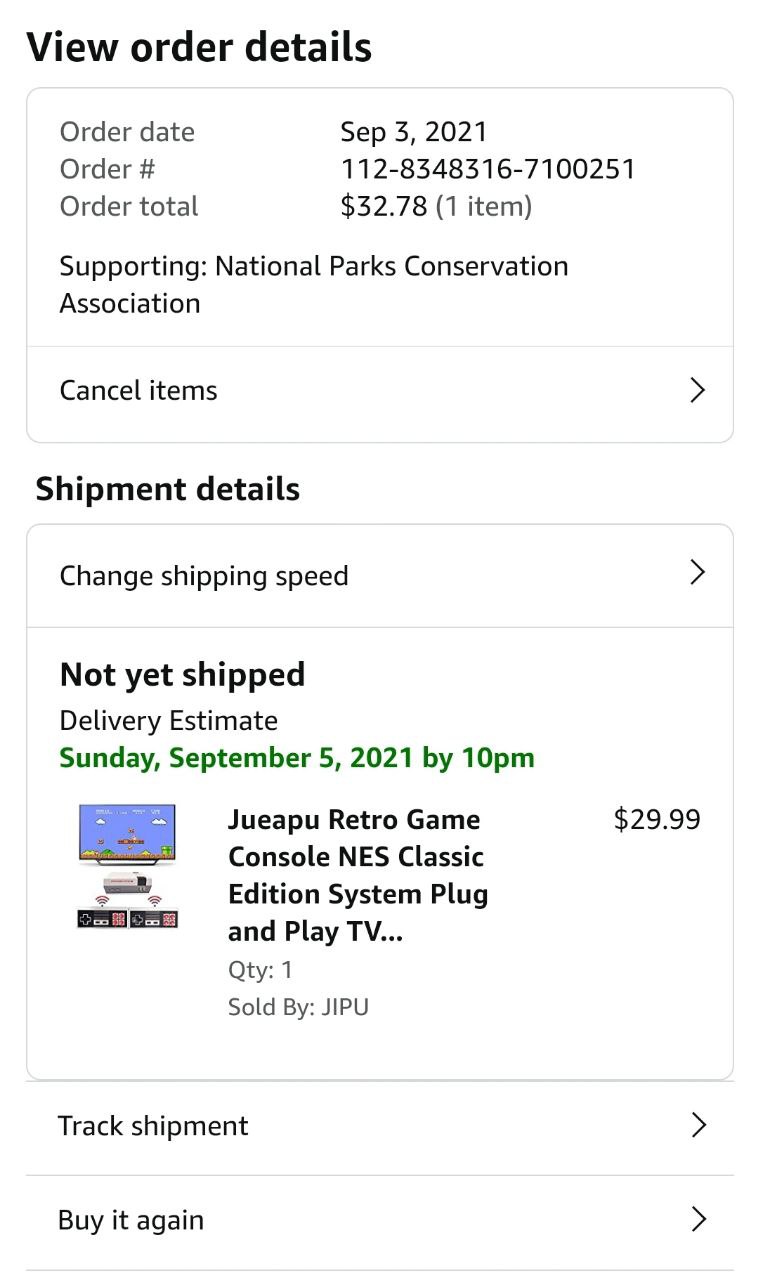
Task: Click the $29.99 item price
Action: pos(656,820)
